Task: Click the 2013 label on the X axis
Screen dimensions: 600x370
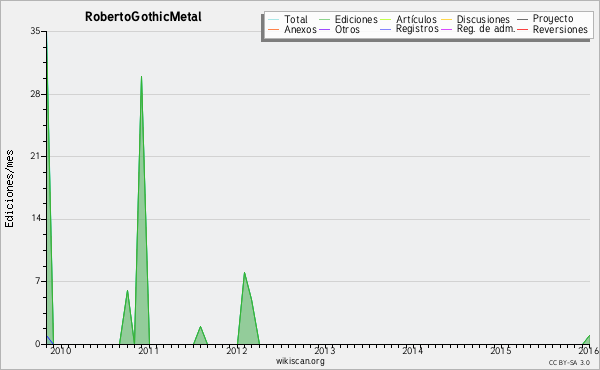Action: pyautogui.click(x=324, y=350)
